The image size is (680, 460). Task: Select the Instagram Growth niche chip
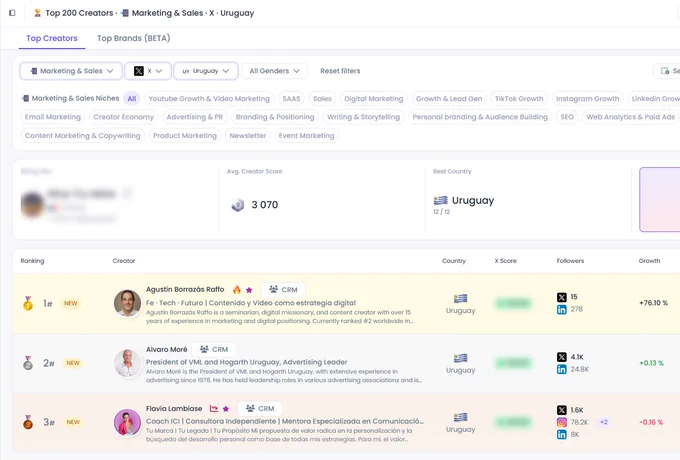[588, 99]
